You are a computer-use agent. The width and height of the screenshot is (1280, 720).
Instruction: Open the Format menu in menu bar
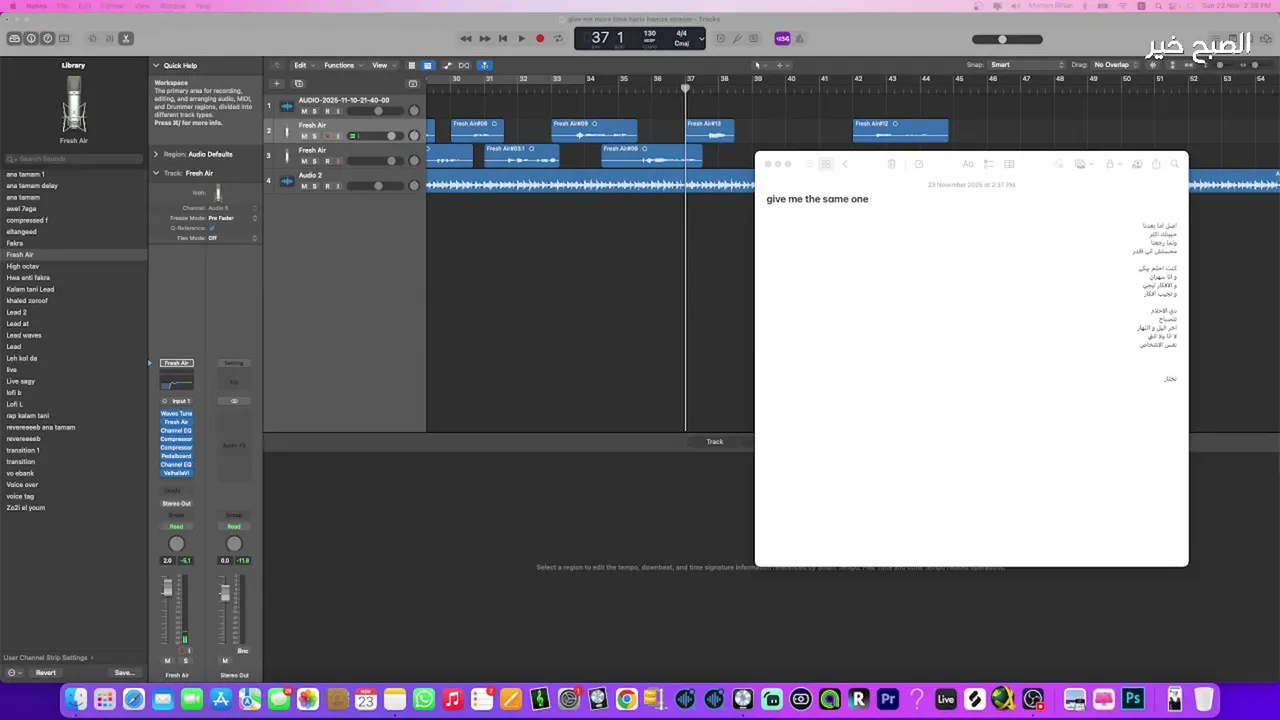(x=112, y=6)
